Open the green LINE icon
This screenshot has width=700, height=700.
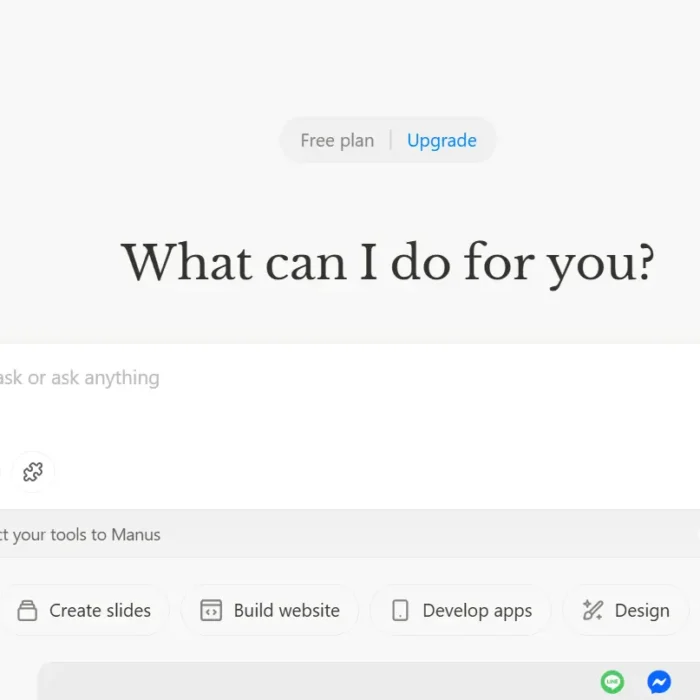pos(612,682)
